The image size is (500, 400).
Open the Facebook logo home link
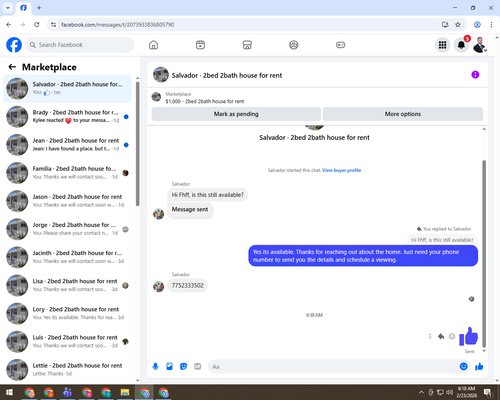point(14,45)
